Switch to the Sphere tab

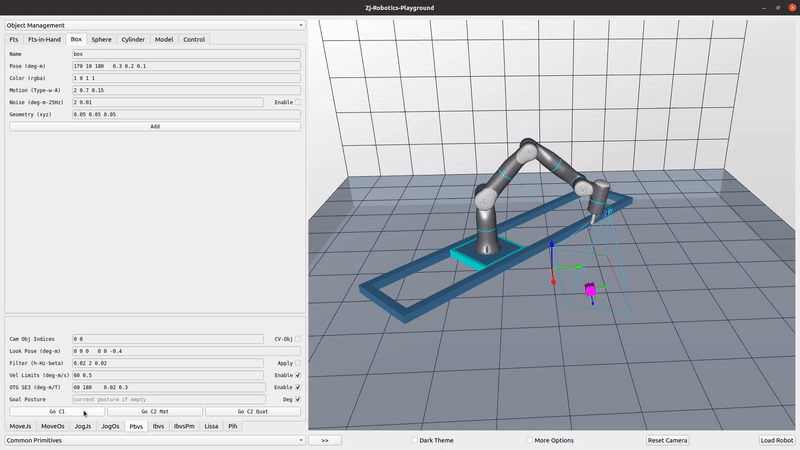point(102,39)
